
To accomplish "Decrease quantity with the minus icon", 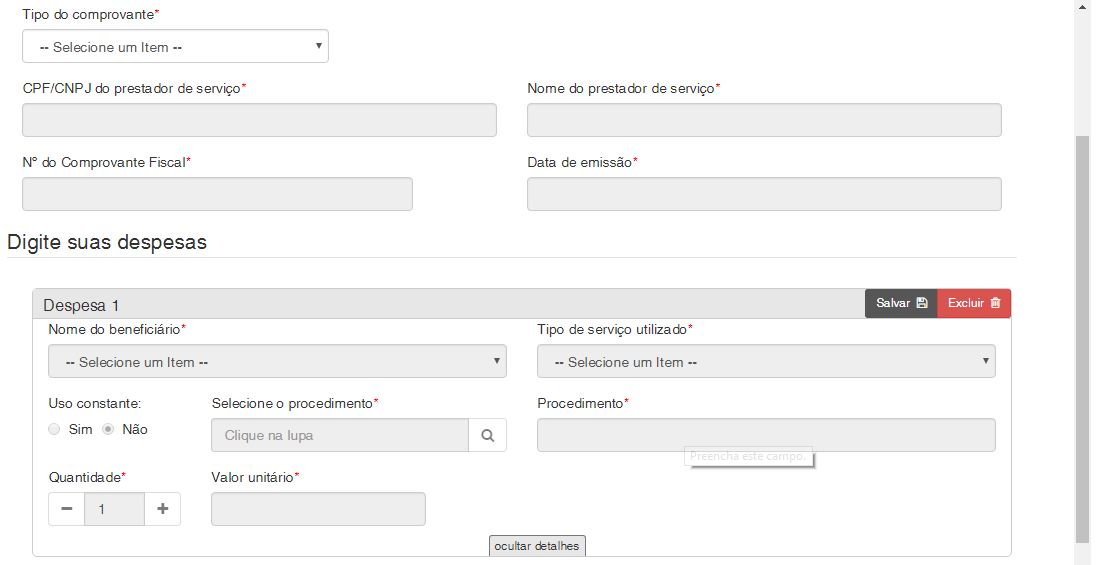I will click(67, 509).
